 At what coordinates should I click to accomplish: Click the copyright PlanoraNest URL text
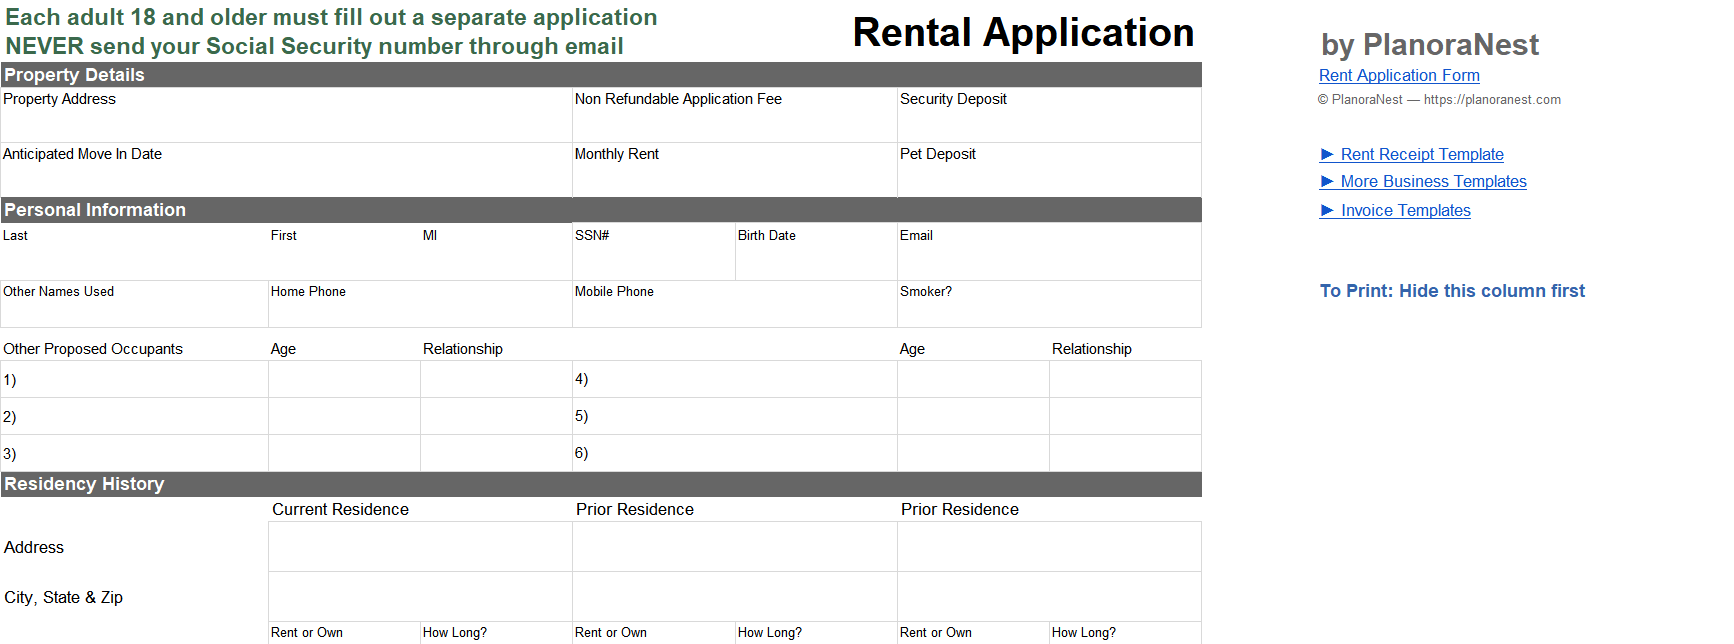click(1439, 99)
